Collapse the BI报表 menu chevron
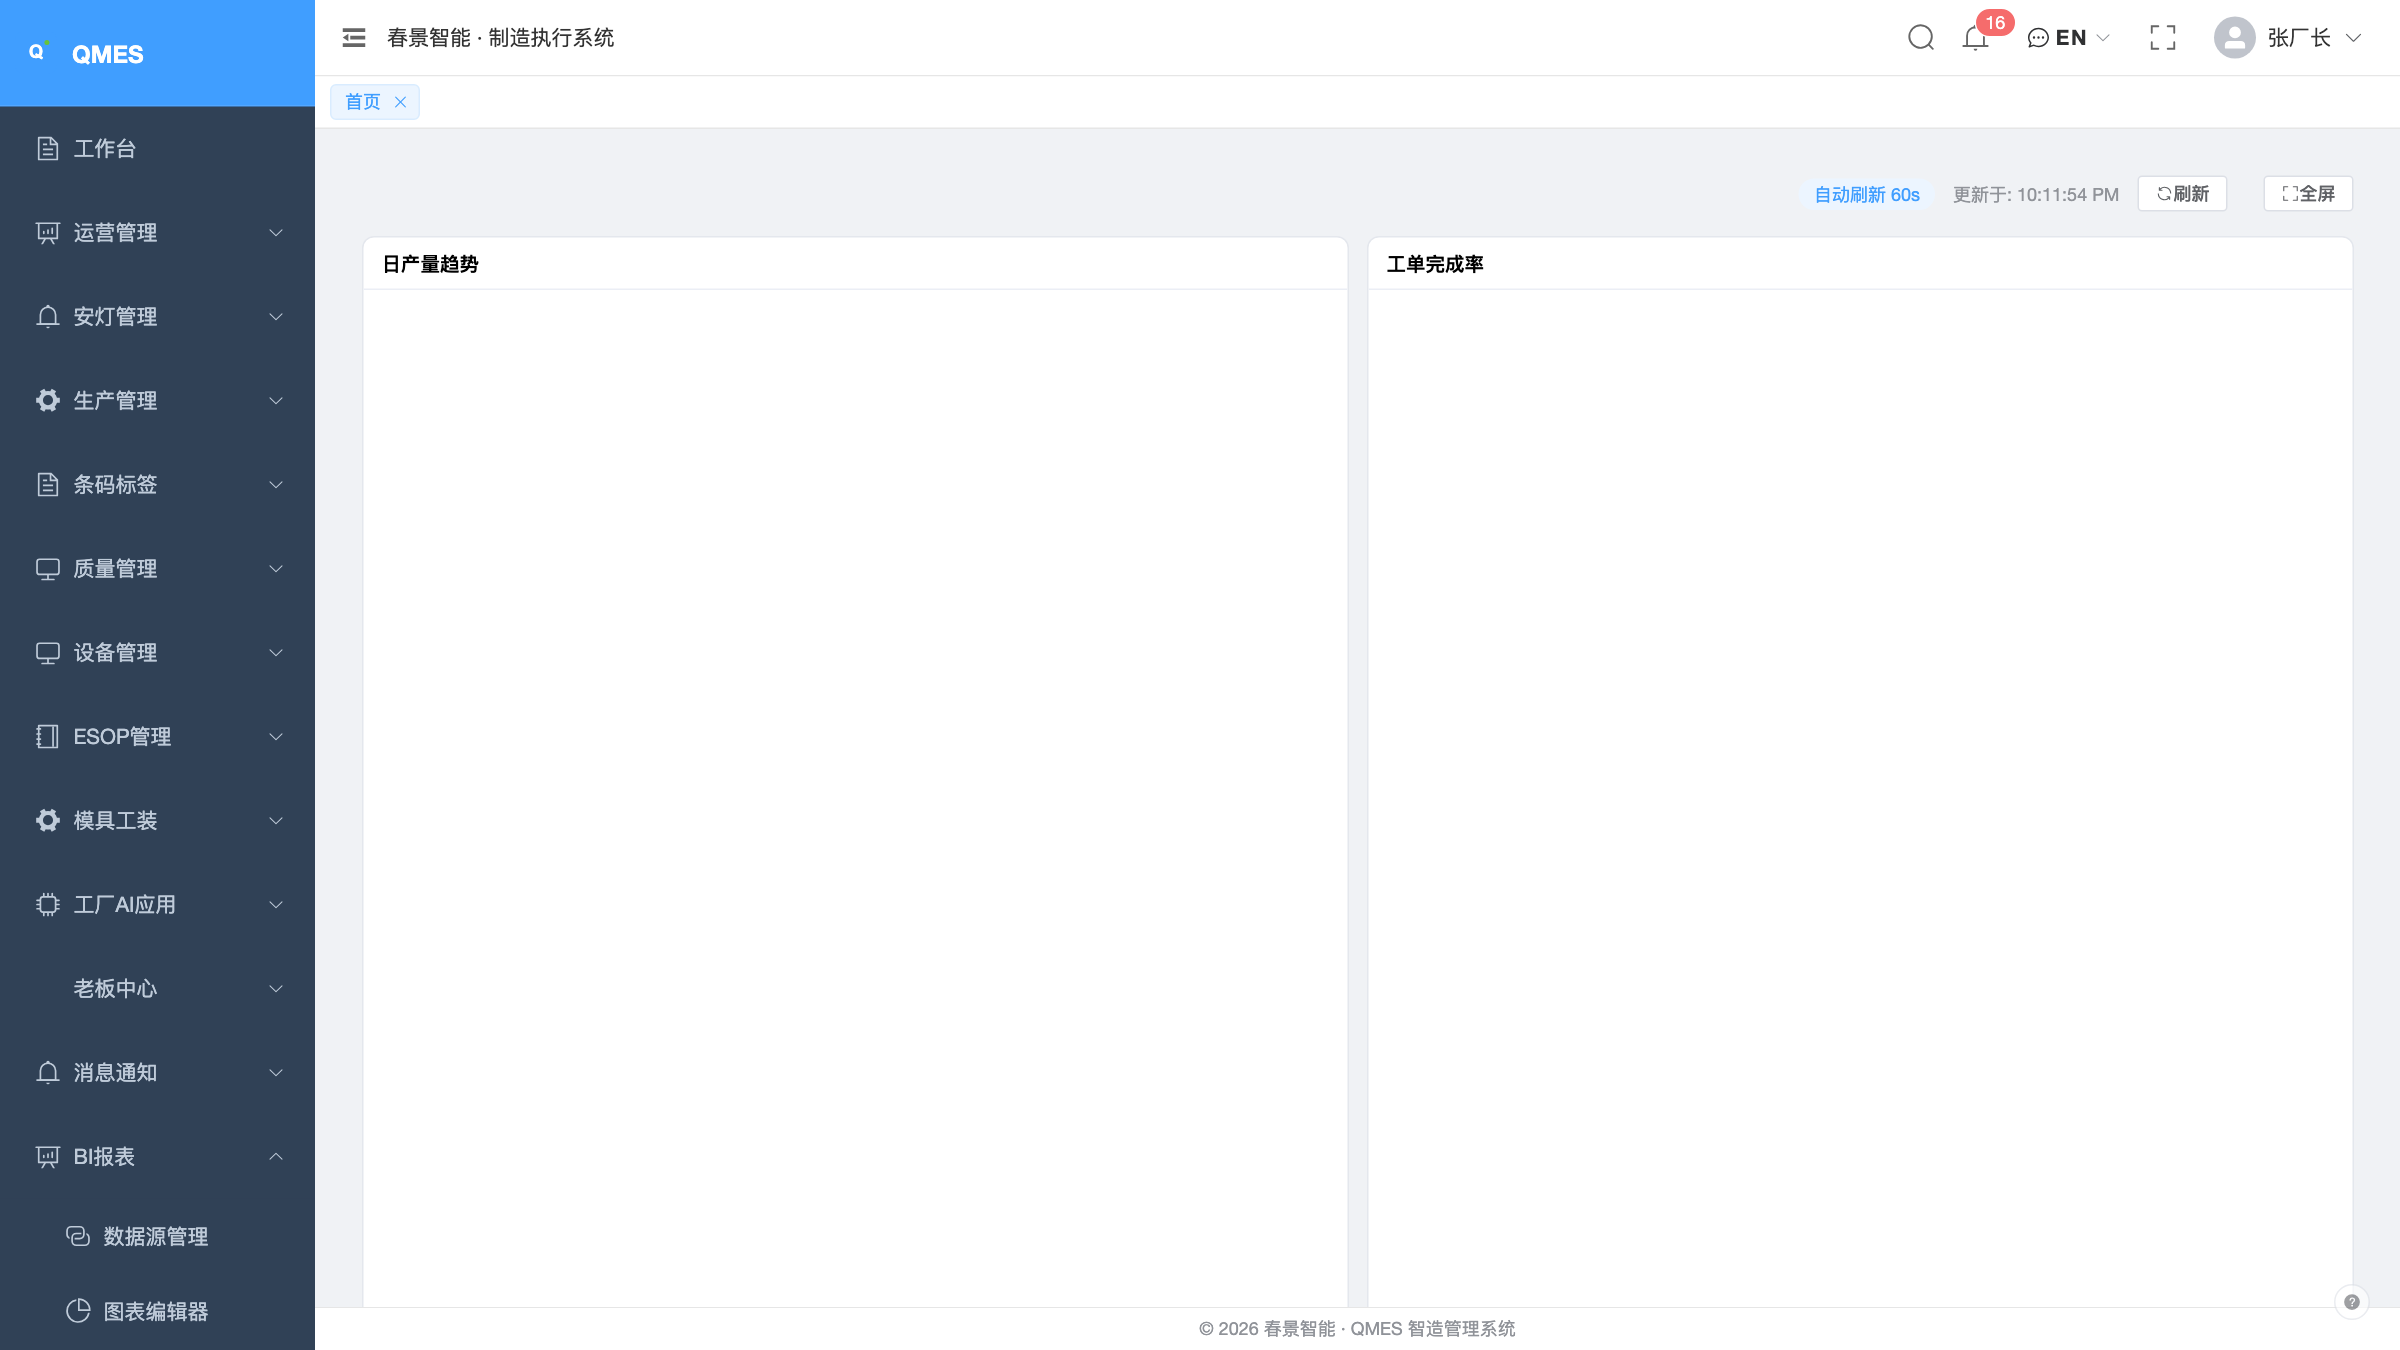The height and width of the screenshot is (1350, 2400). pyautogui.click(x=276, y=1156)
